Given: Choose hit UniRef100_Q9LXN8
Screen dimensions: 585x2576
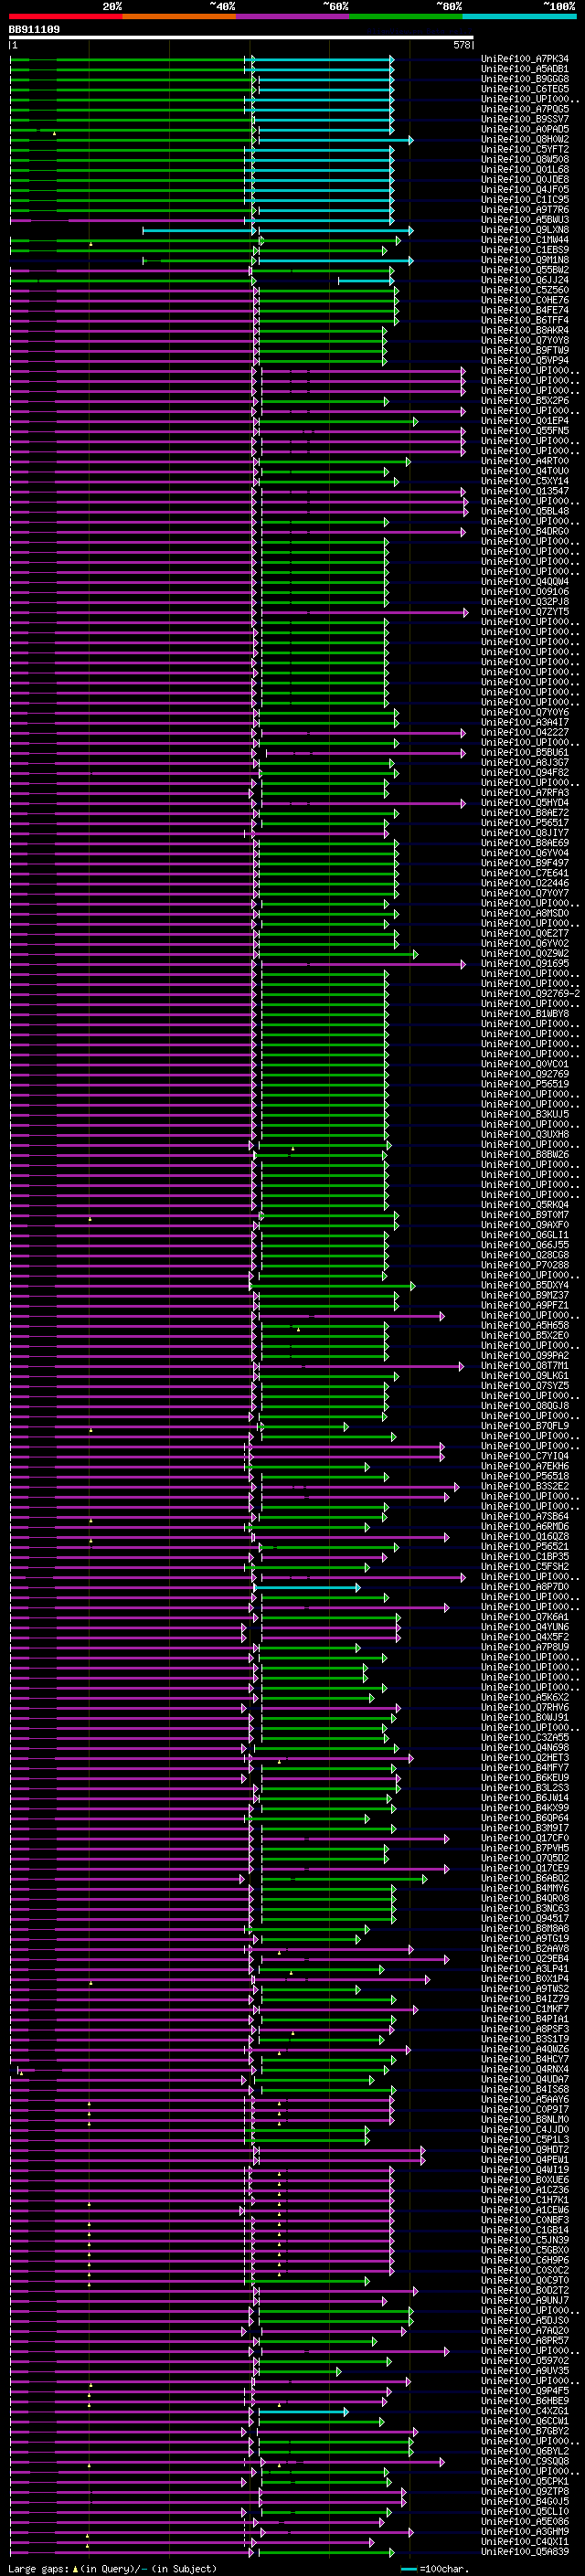Looking at the screenshot, I should [525, 230].
